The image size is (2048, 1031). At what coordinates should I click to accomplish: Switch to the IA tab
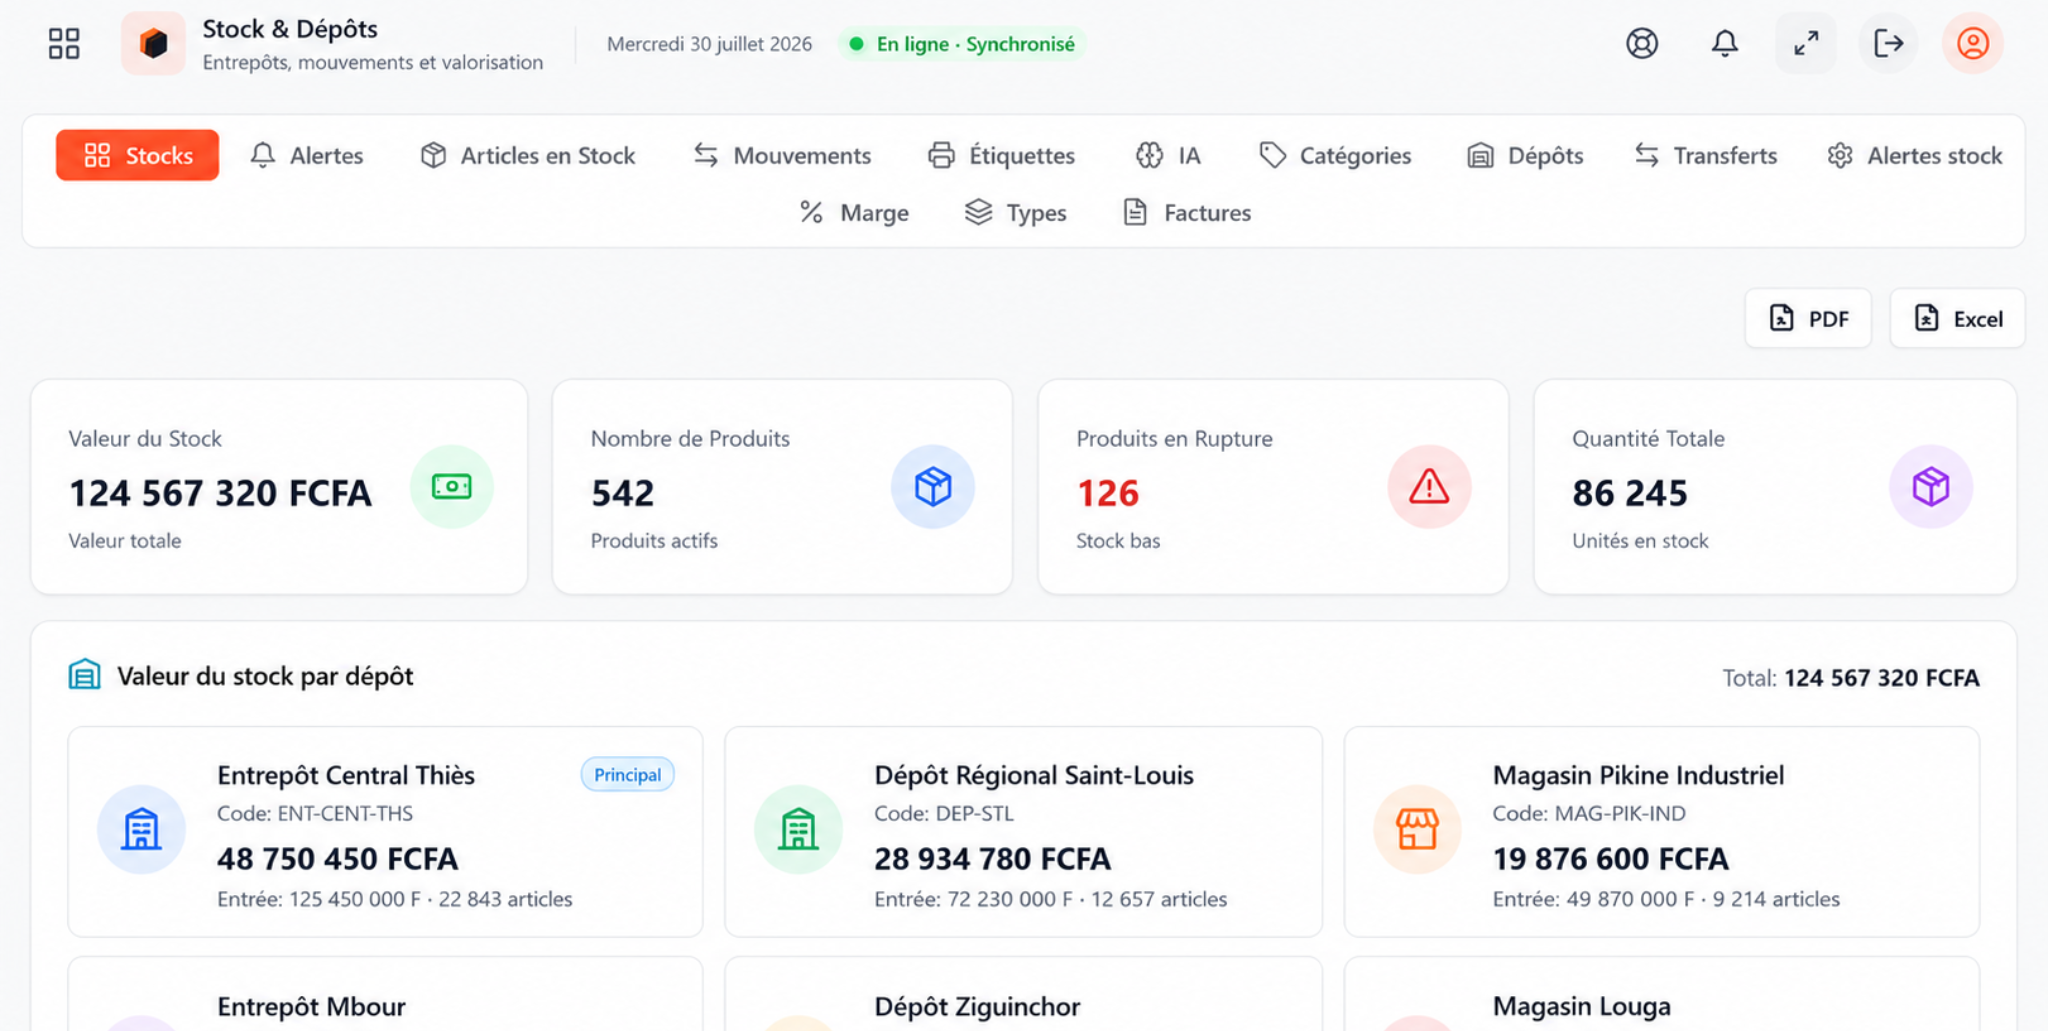click(1168, 155)
